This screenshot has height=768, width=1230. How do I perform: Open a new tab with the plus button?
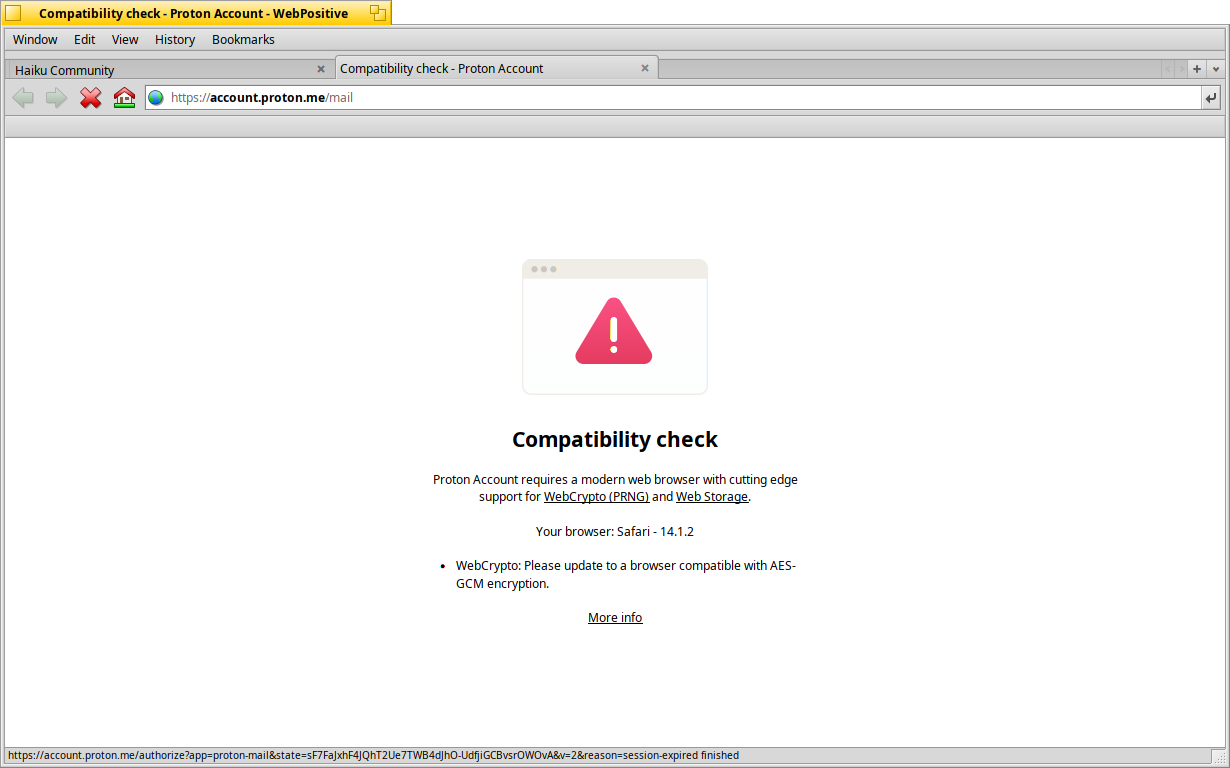1197,69
